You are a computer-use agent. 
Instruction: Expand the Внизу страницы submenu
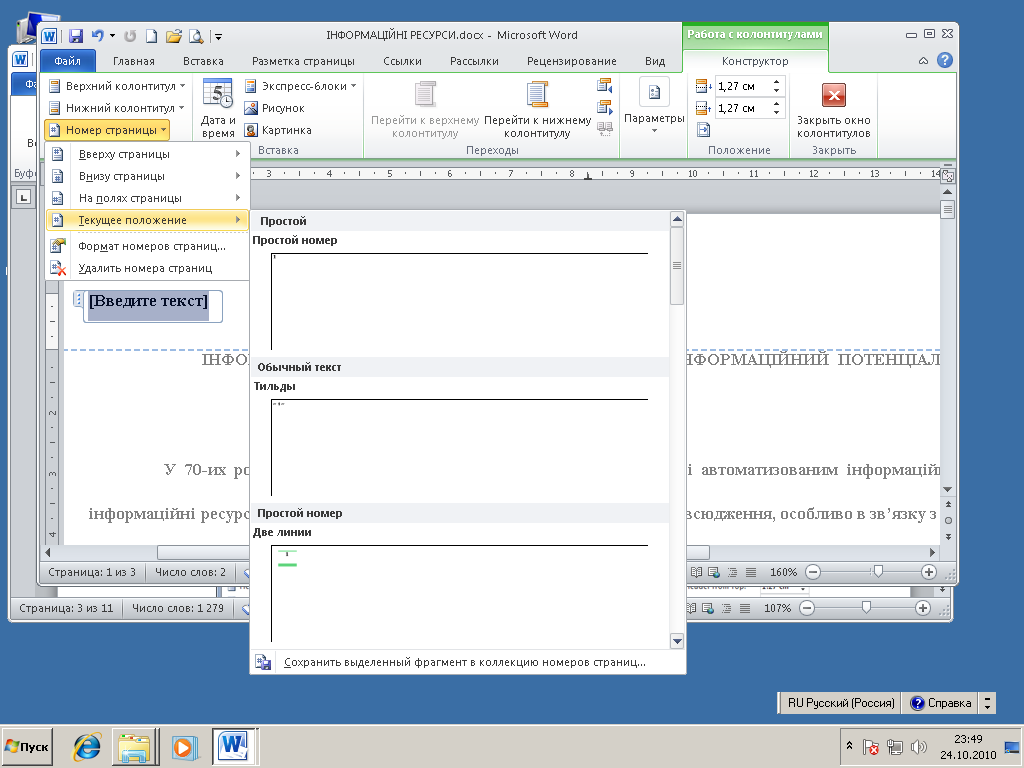coord(147,176)
